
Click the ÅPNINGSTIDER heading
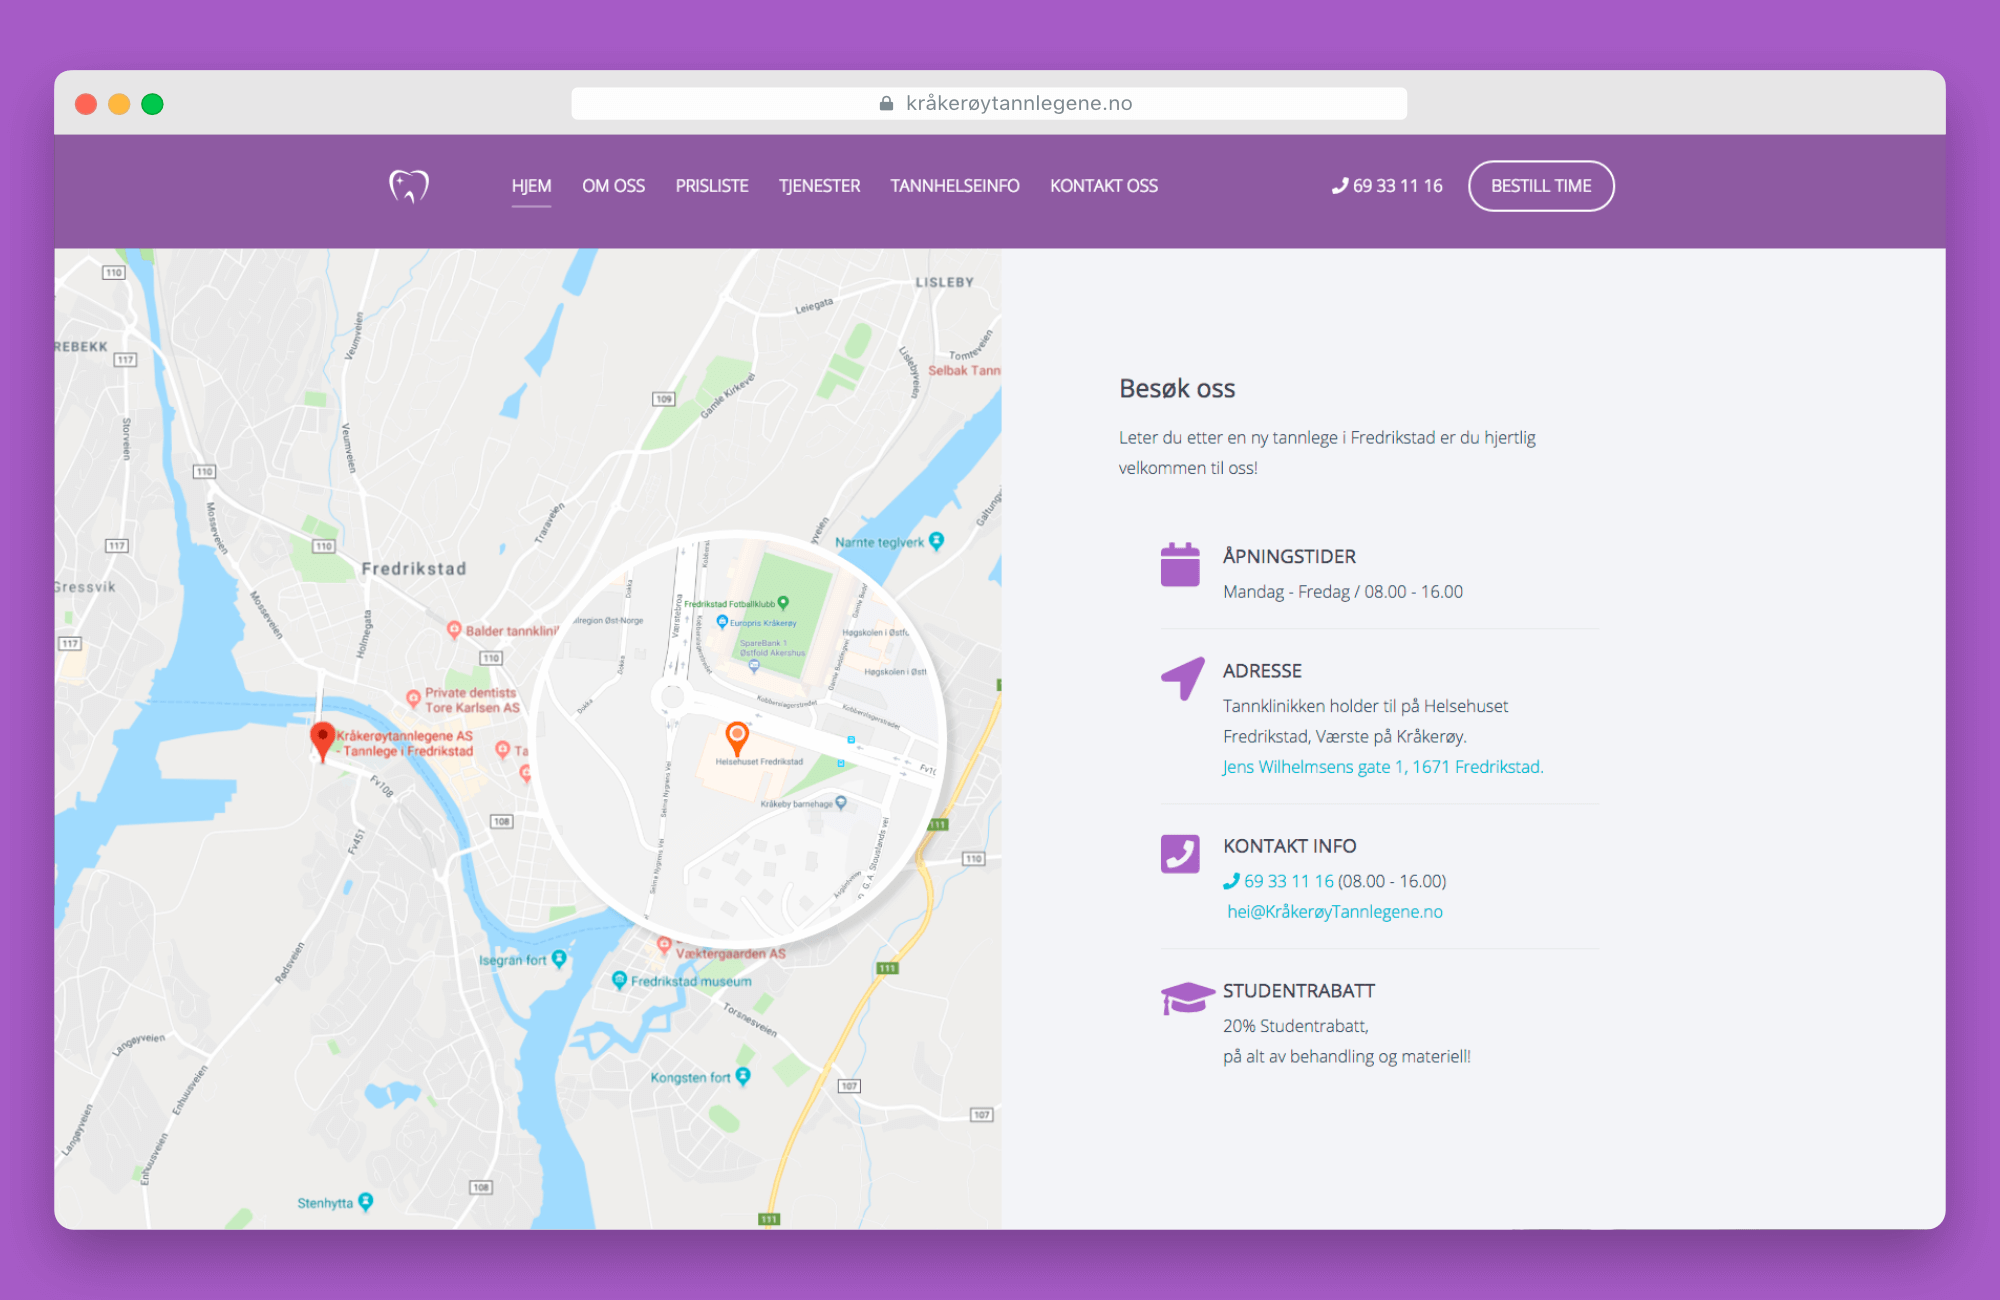[1289, 556]
